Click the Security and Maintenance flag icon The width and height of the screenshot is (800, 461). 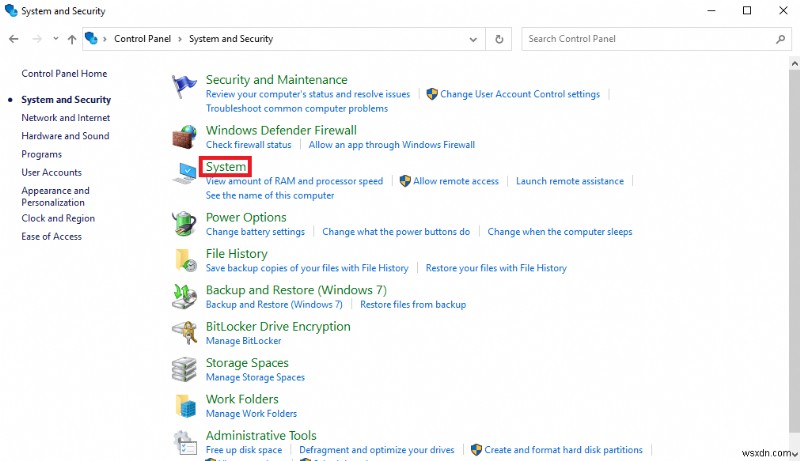click(x=184, y=87)
